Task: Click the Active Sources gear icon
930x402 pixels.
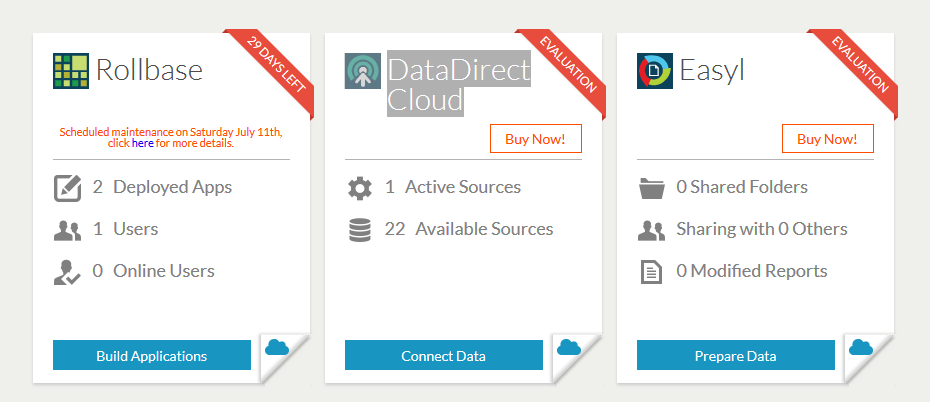Action: coord(359,187)
